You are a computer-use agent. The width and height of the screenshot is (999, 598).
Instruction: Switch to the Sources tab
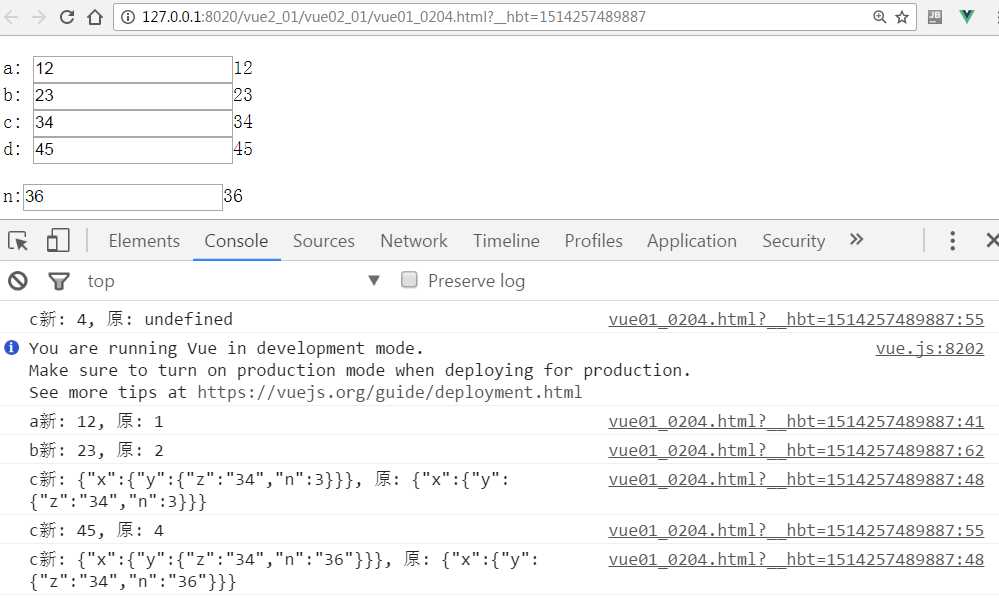(324, 241)
